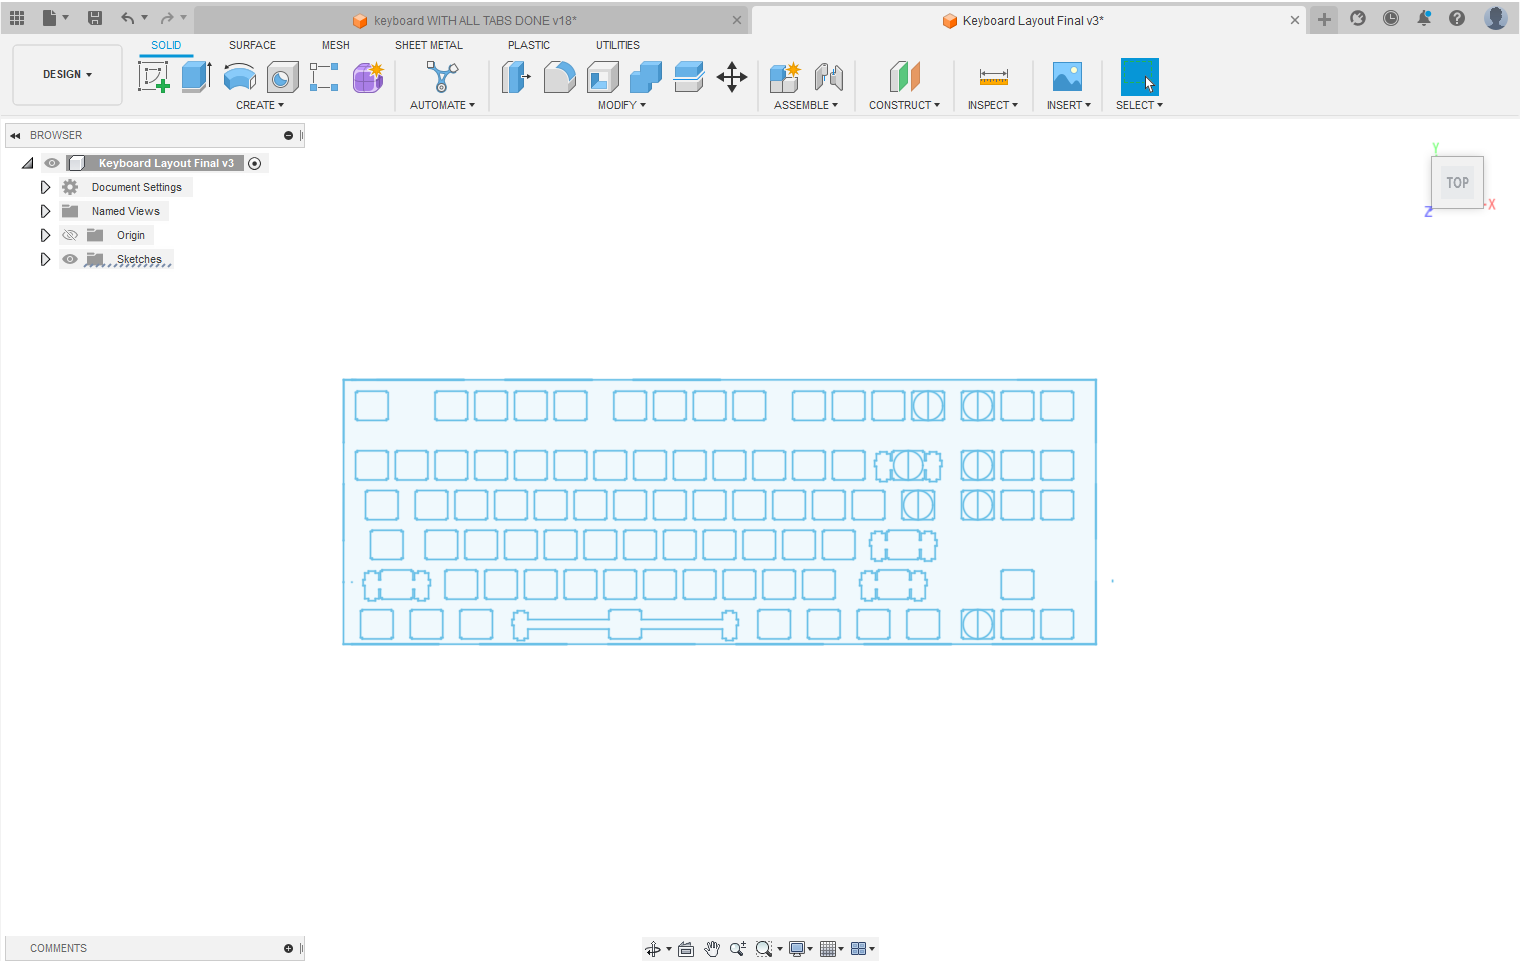The width and height of the screenshot is (1520, 961).
Task: Close the Keyboard Layout Final v3 tab
Action: coord(1295,20)
